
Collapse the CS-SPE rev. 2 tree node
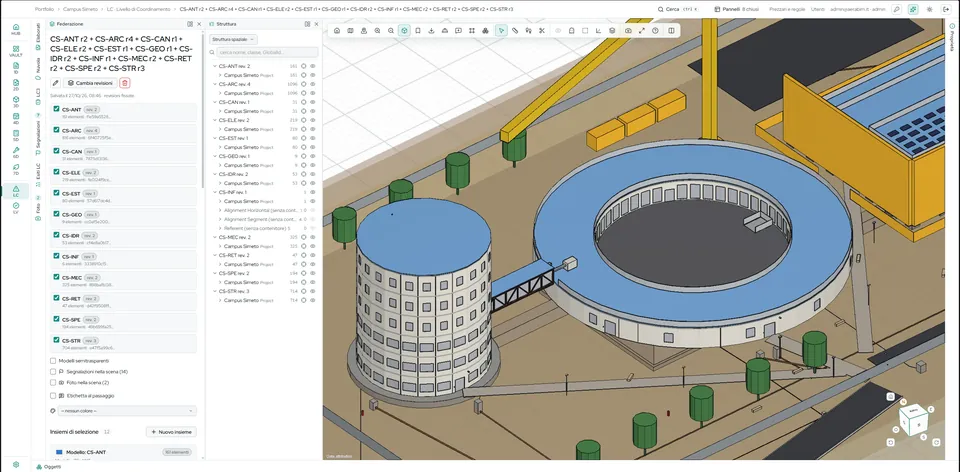pos(214,273)
